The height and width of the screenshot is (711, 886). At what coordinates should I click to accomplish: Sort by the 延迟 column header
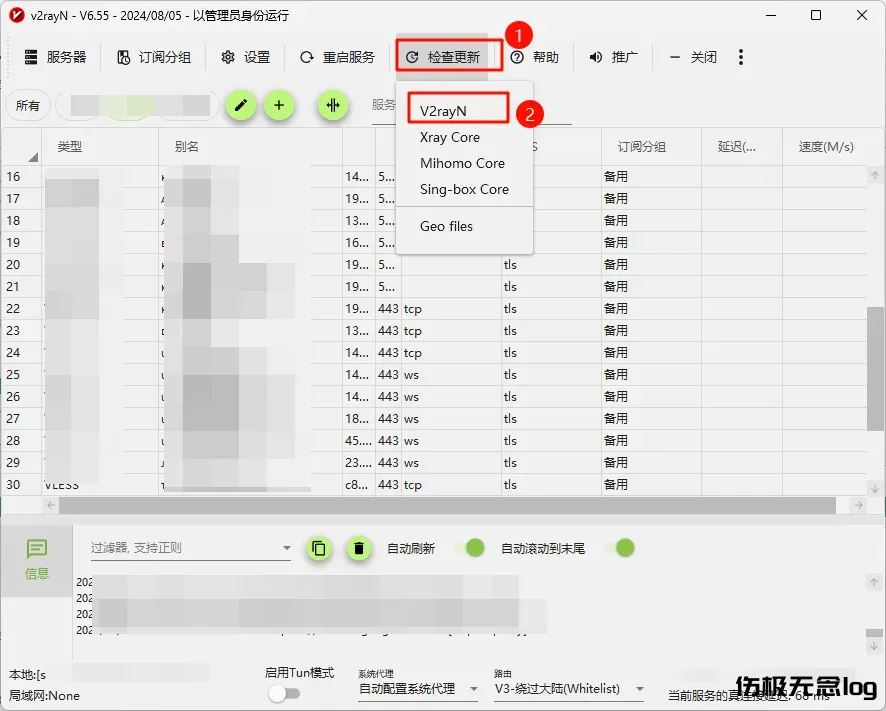tap(742, 147)
